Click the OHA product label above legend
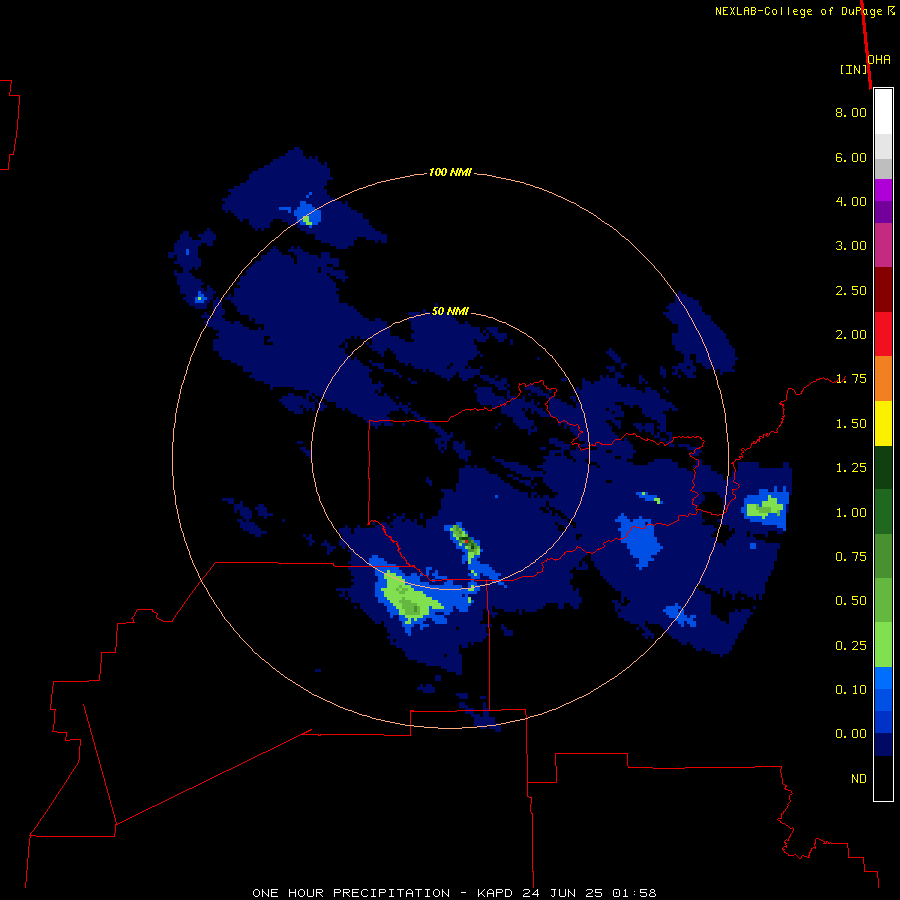 (879, 59)
